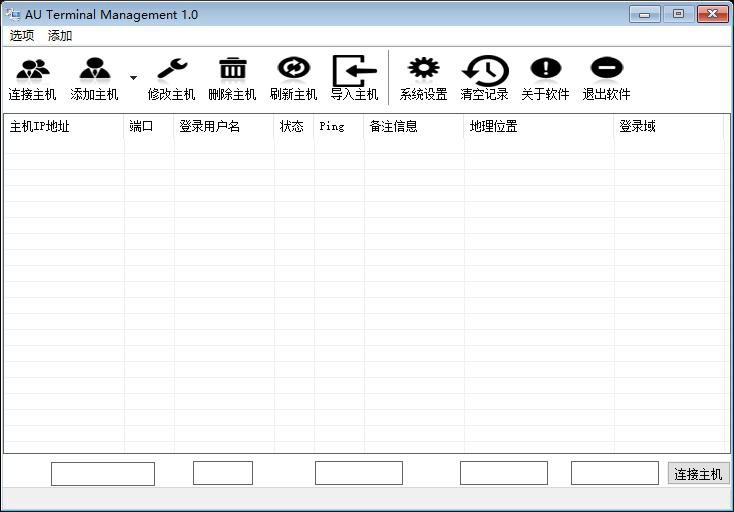Click the 删除主机 trash icon

(x=232, y=69)
